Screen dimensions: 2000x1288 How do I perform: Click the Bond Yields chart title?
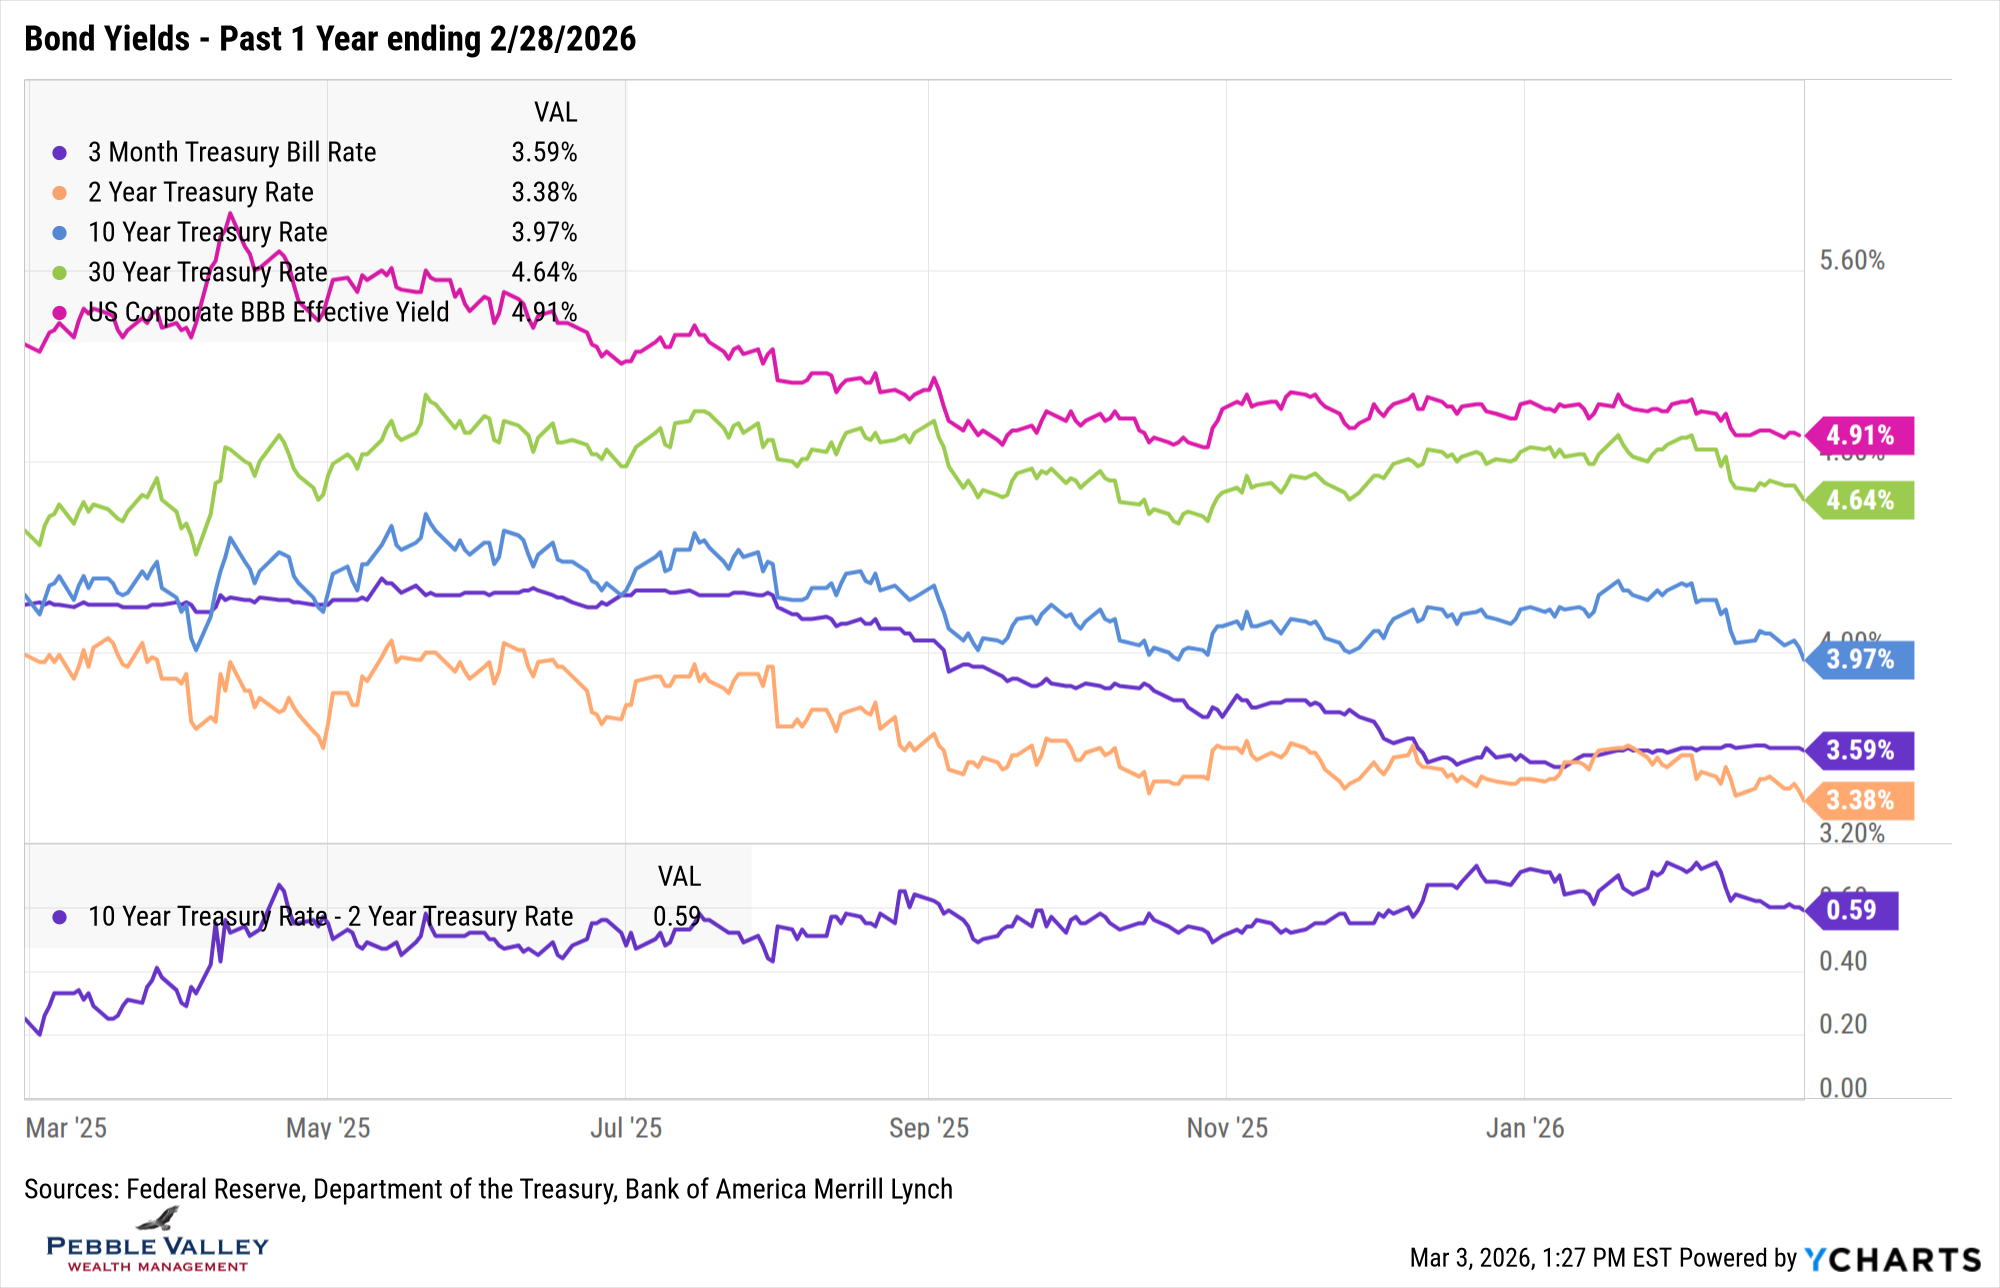coord(330,39)
